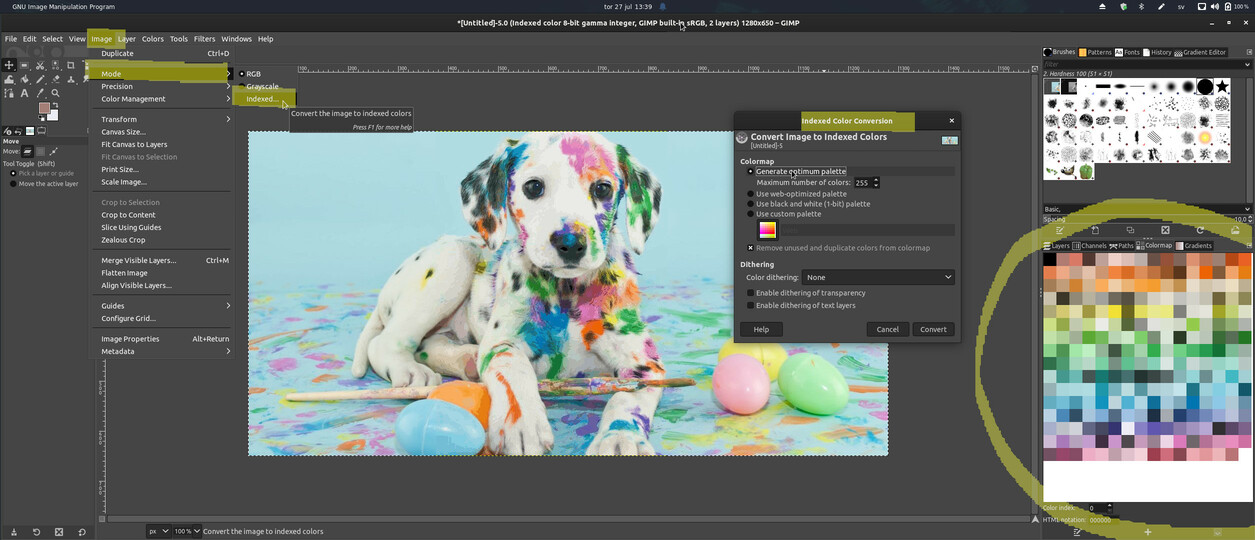The width and height of the screenshot is (1255, 540).
Task: Enable dithering of text layers checkbox
Action: 751,305
